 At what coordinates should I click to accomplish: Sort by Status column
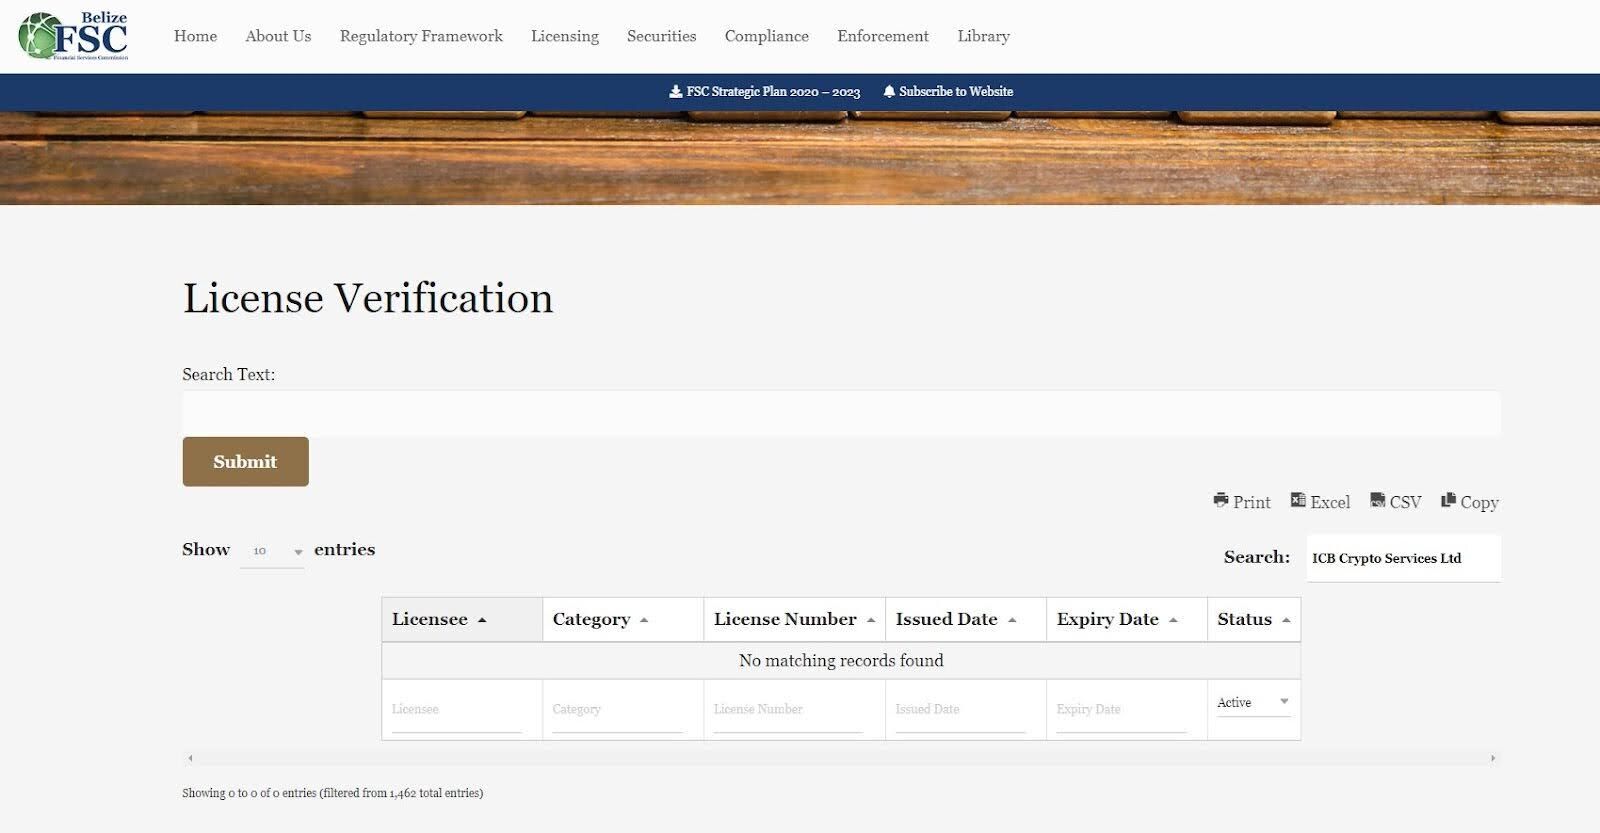coord(1254,619)
